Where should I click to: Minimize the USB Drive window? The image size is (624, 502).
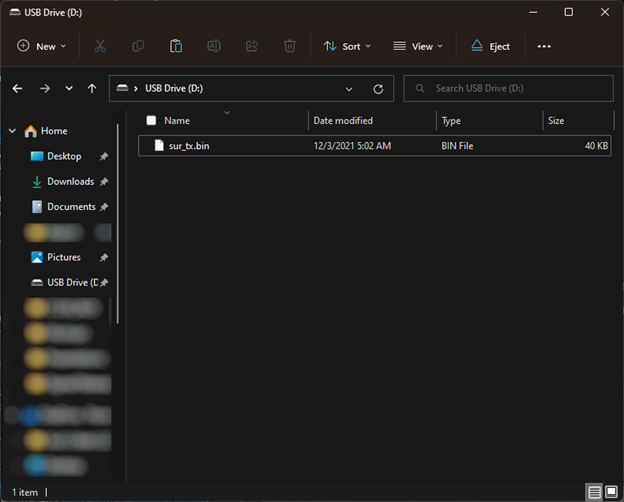pos(533,12)
